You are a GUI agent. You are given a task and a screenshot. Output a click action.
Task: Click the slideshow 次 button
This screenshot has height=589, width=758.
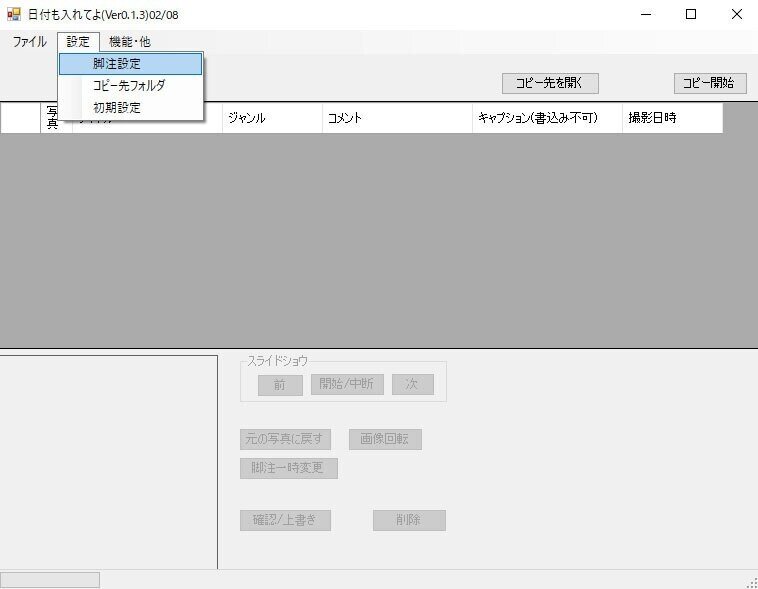tap(412, 384)
